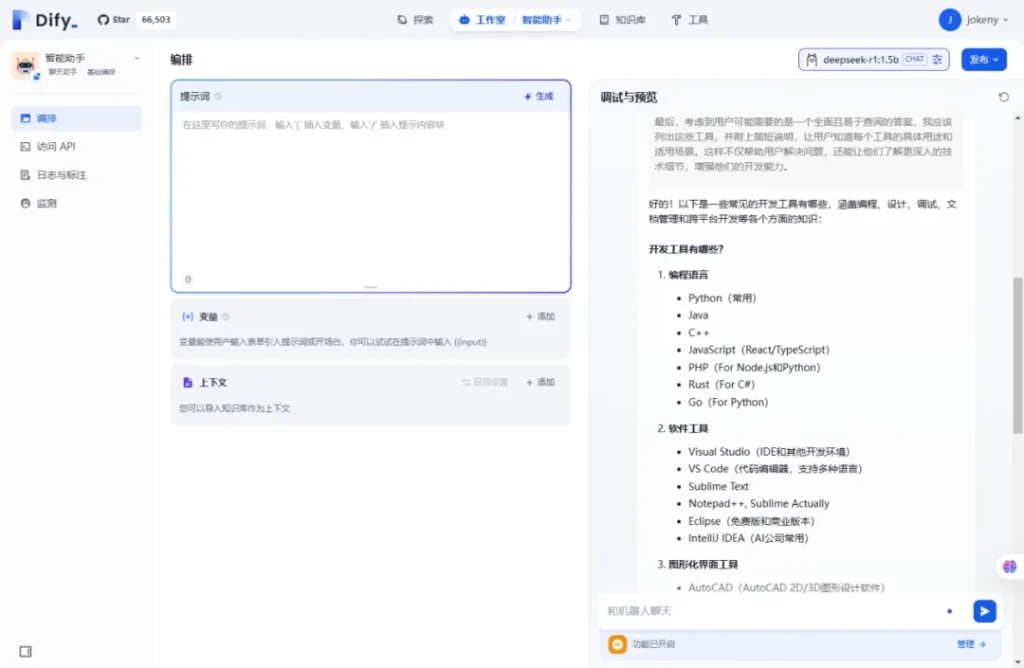Switch to the 知识库 tab
Screen dimensions: 1024x668
click(622, 20)
